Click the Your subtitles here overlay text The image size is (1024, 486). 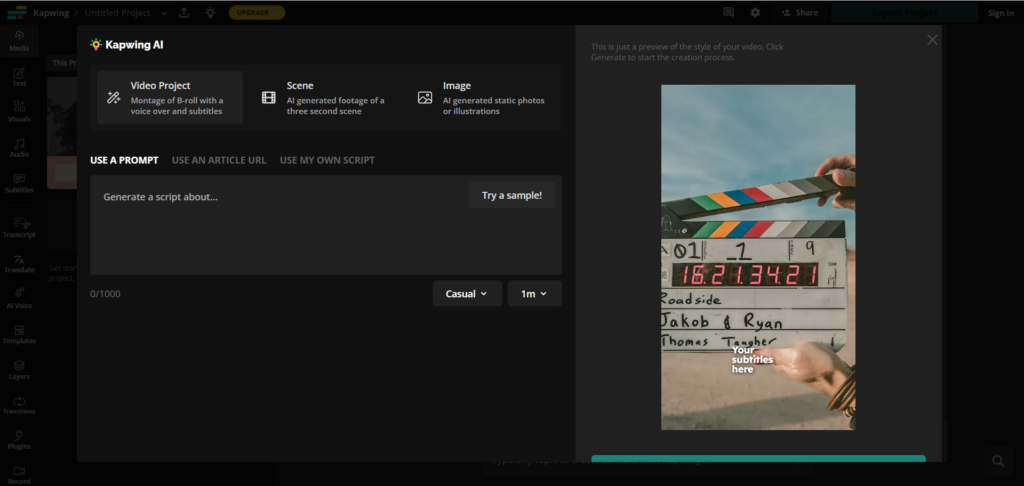(x=752, y=359)
